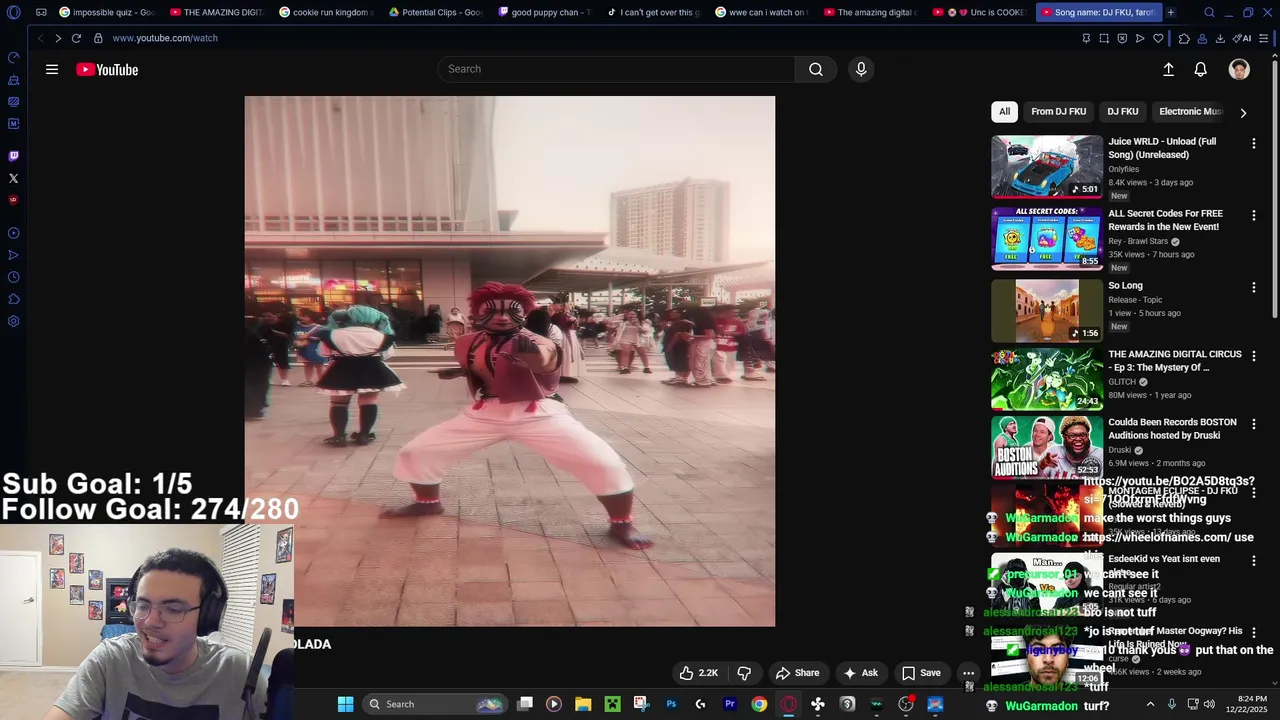1280x720 pixels.
Task: Open the Rey - Brawl Stars channel link
Action: tap(1138, 241)
